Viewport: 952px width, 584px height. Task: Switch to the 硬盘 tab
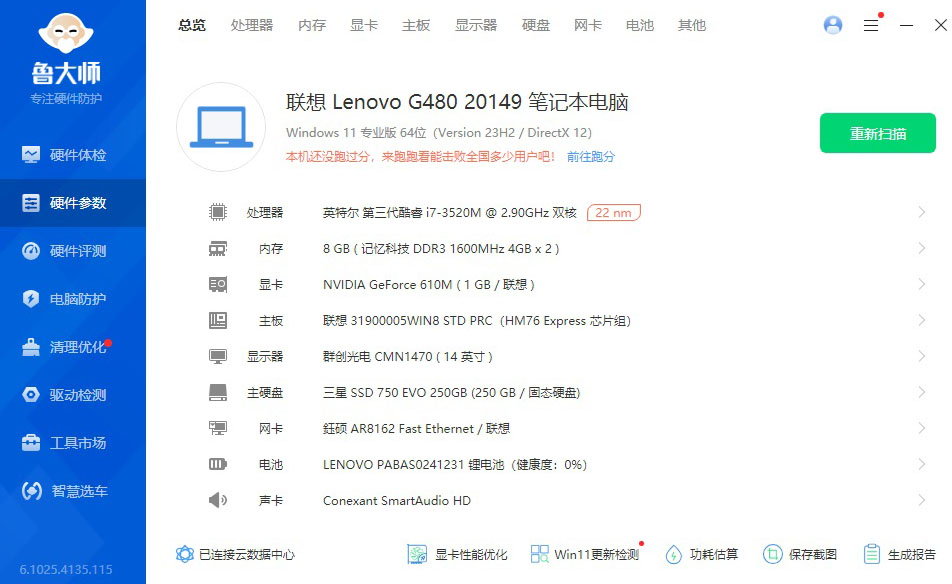536,25
